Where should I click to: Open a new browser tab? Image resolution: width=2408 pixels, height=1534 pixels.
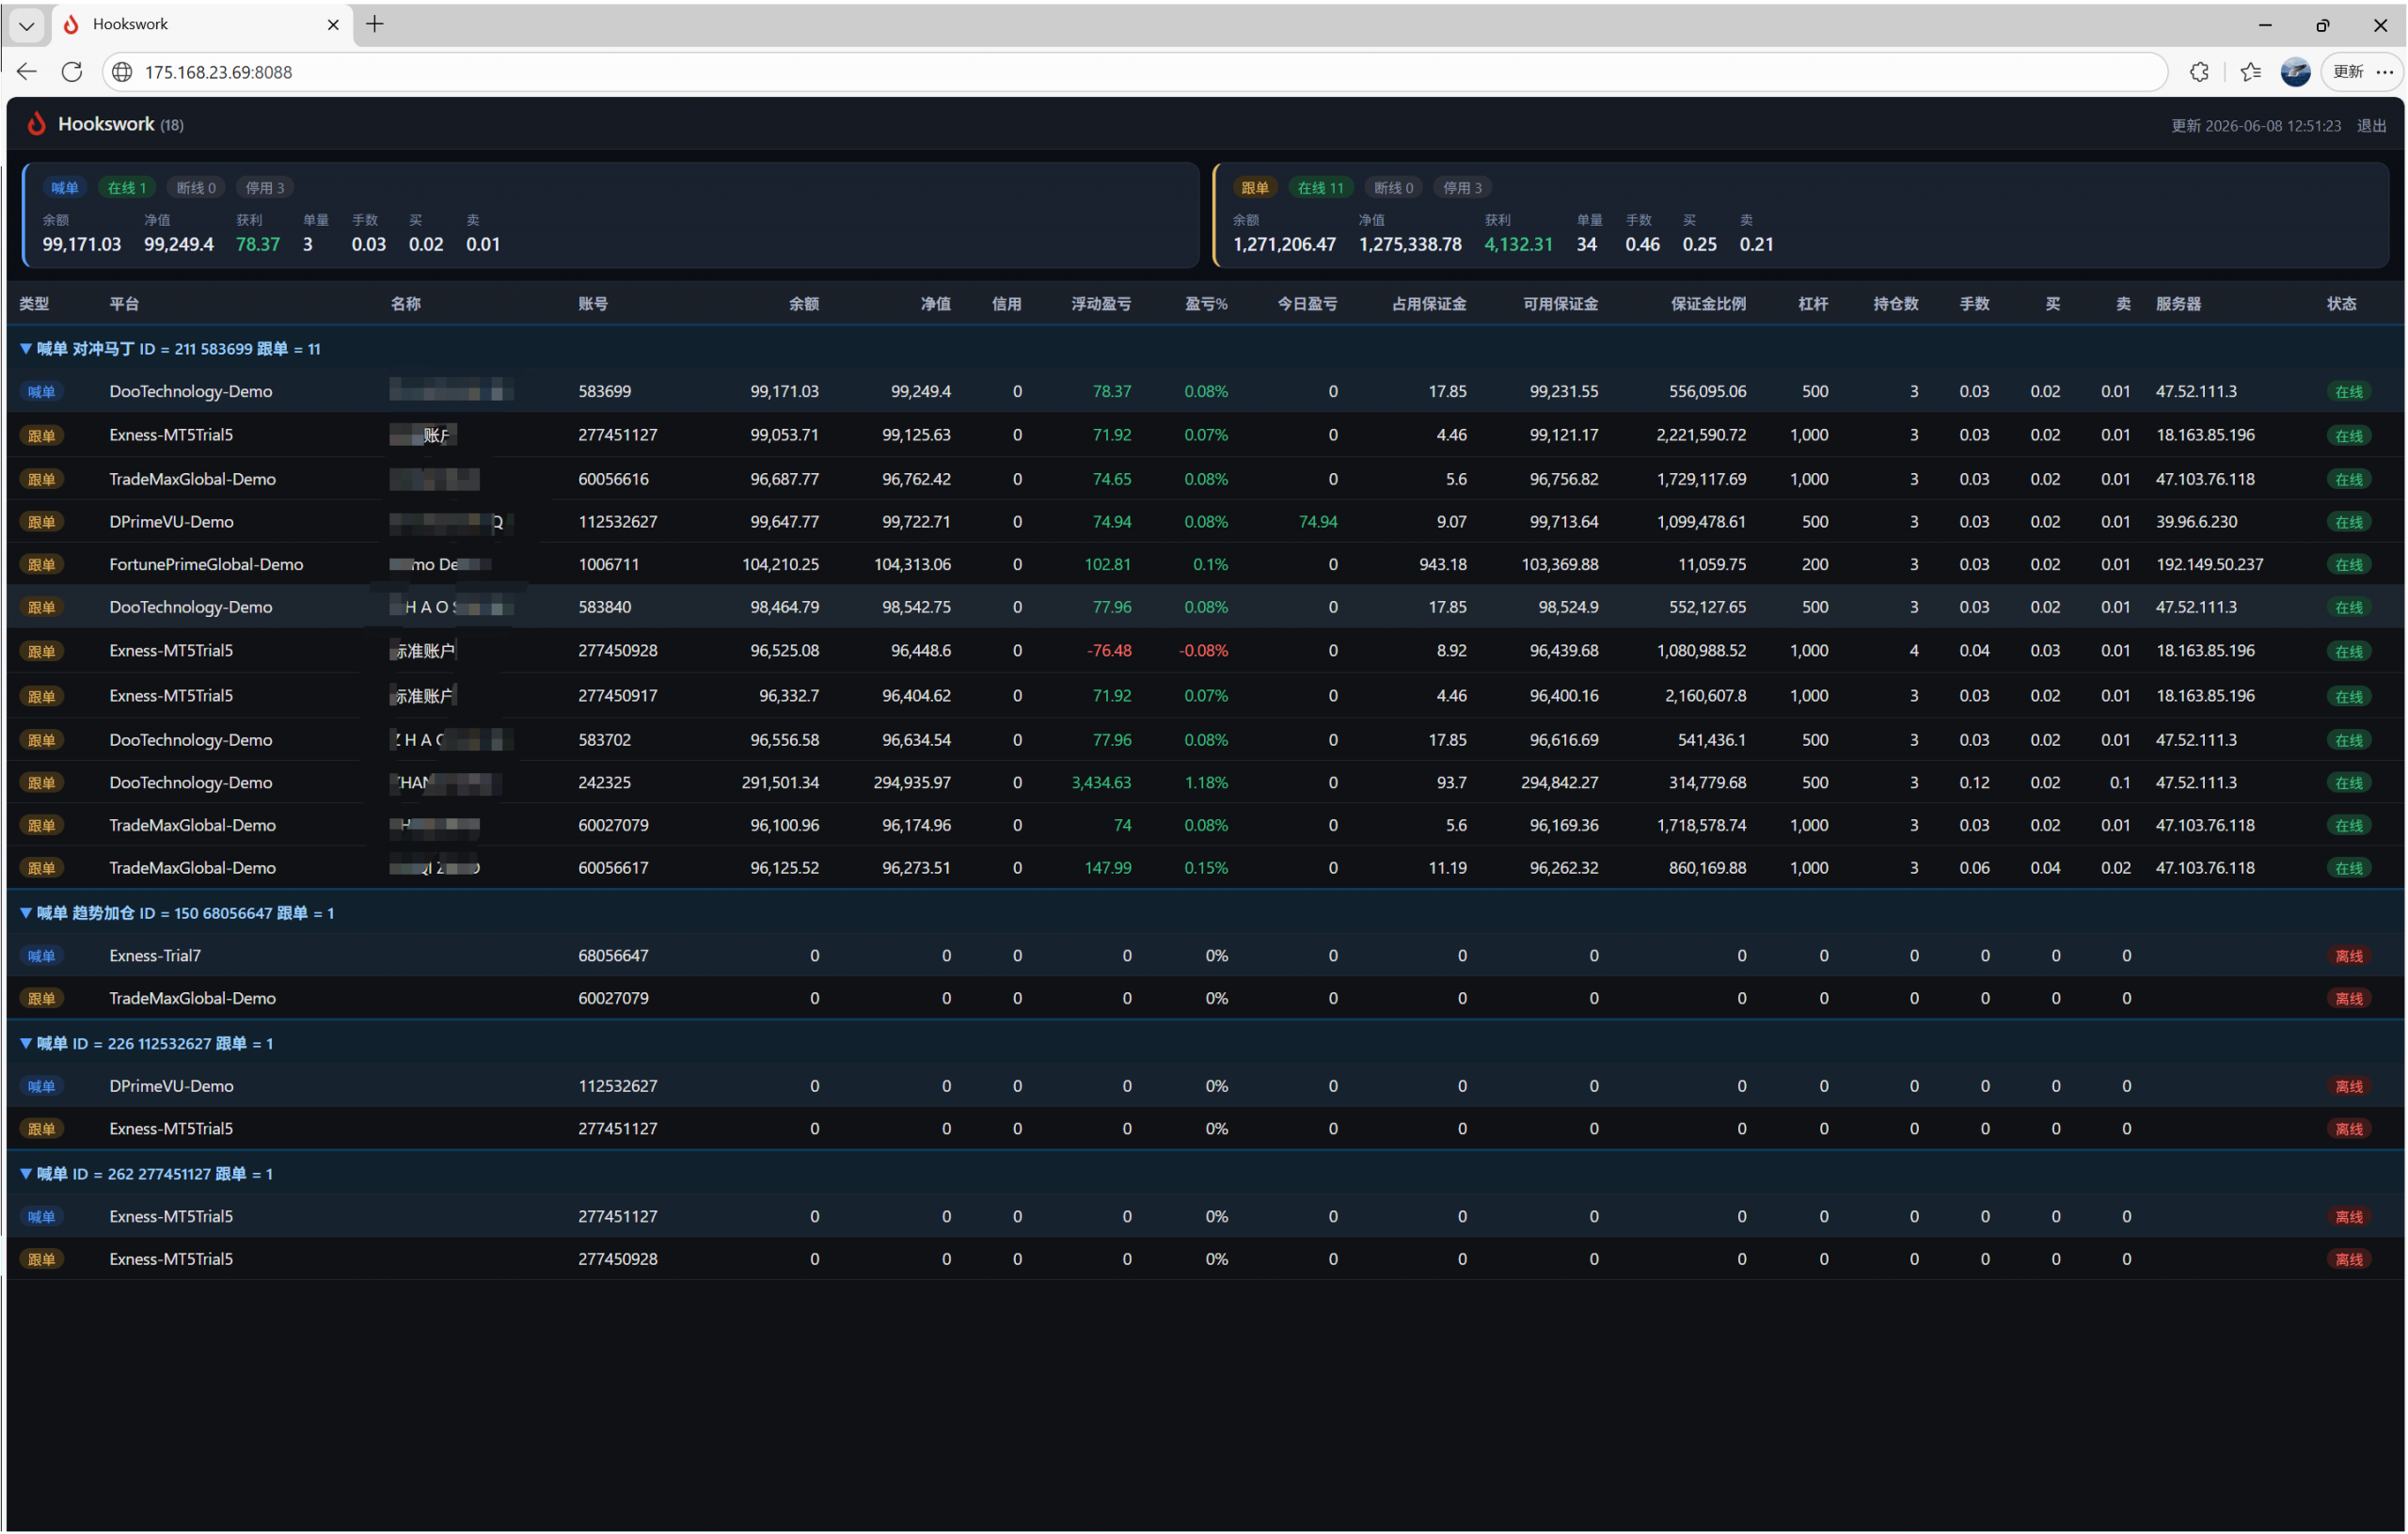pyautogui.click(x=375, y=24)
